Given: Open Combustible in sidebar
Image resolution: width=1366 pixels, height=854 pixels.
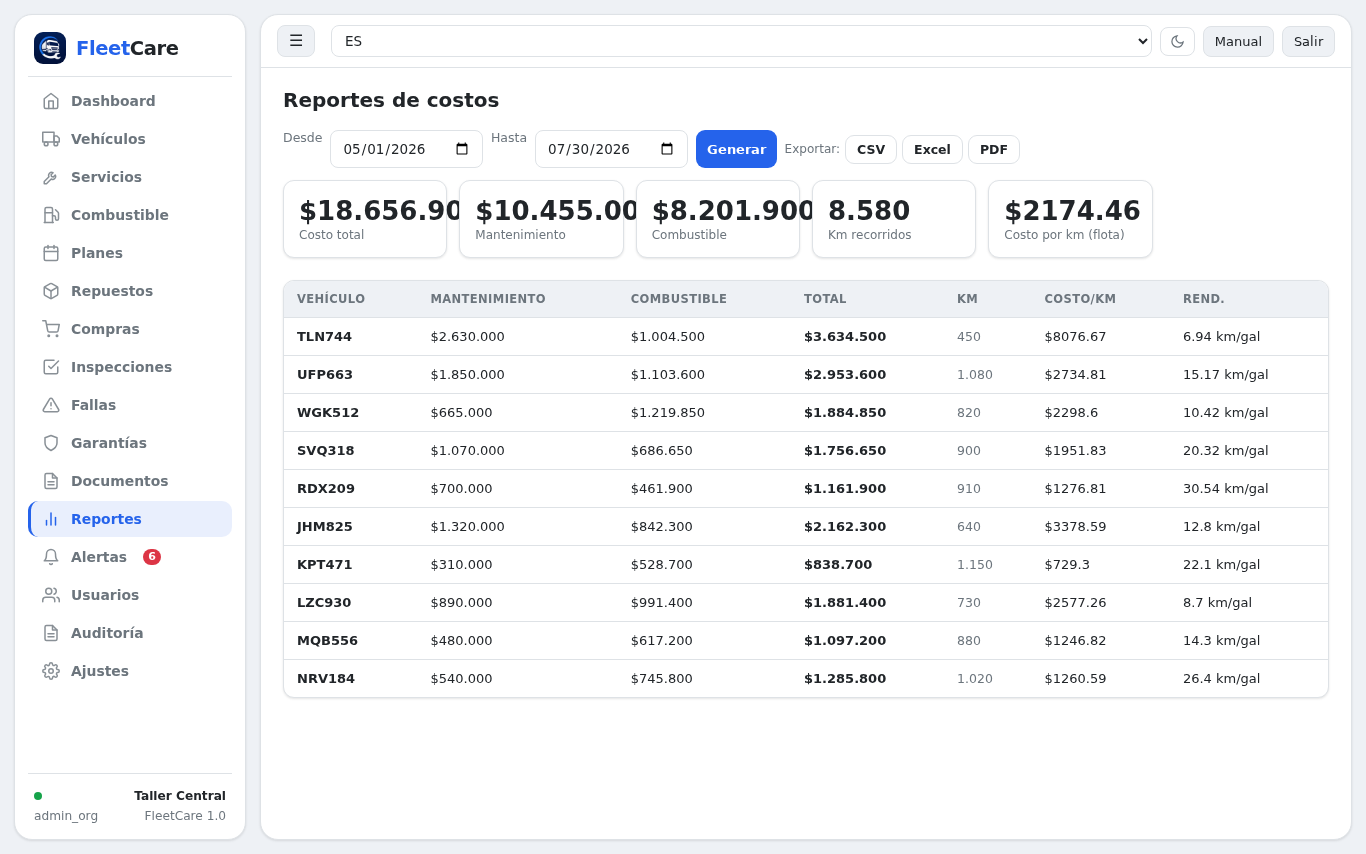Looking at the screenshot, I should 130,215.
